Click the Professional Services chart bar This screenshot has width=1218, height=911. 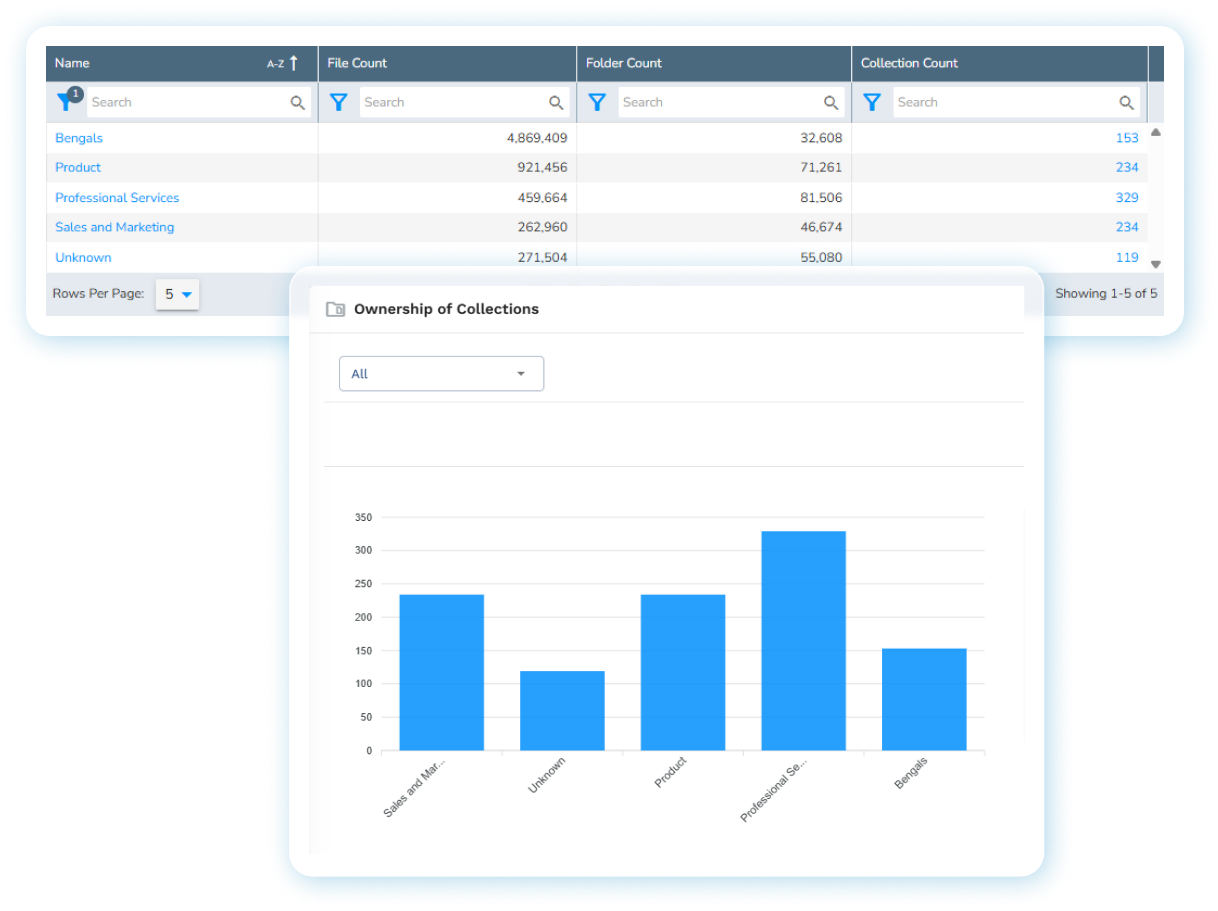tap(803, 640)
